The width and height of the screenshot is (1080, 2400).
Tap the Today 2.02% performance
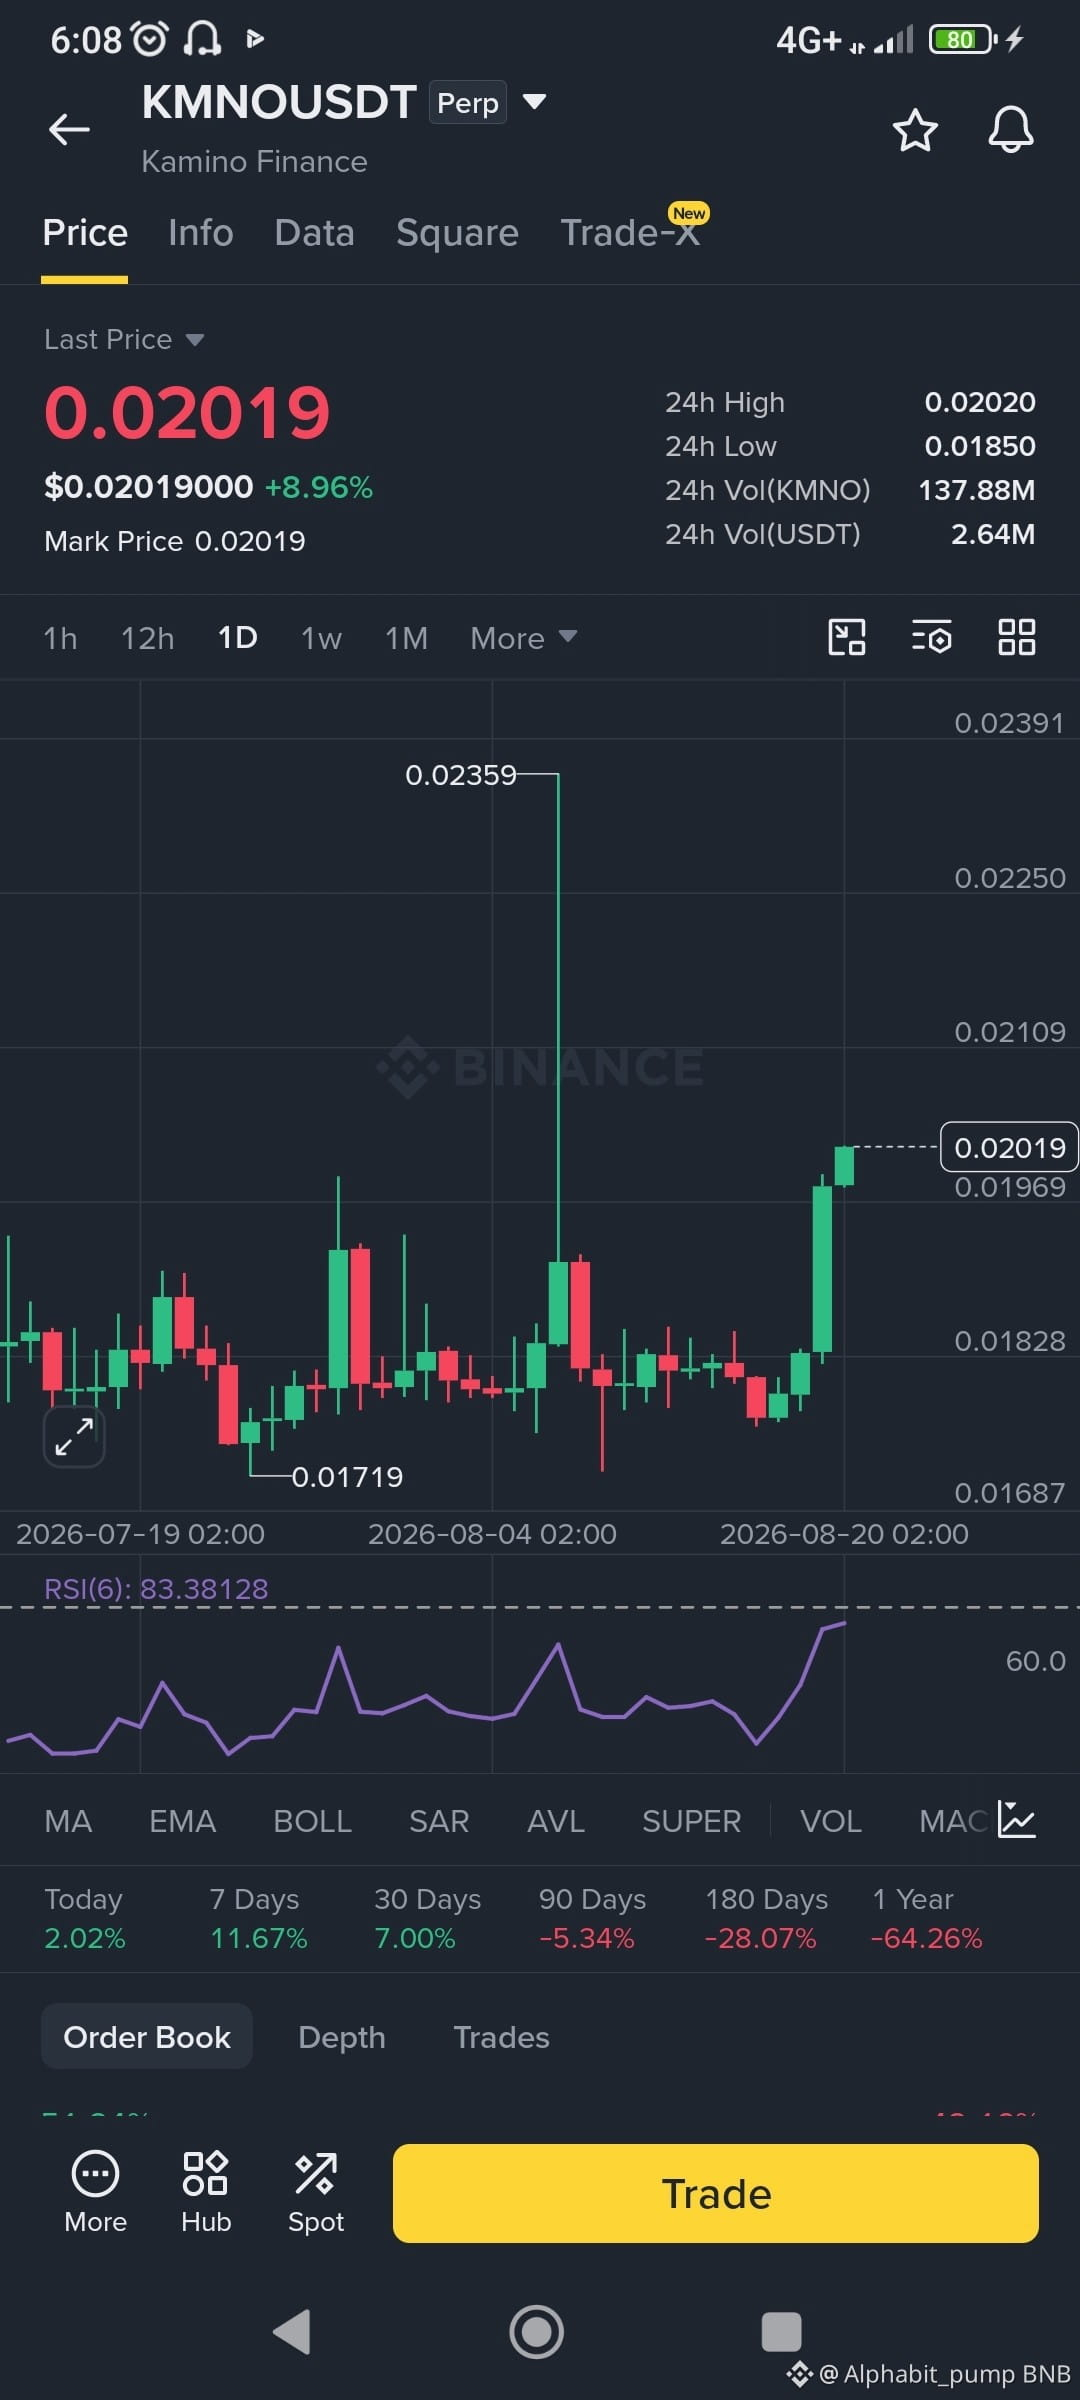(84, 1918)
